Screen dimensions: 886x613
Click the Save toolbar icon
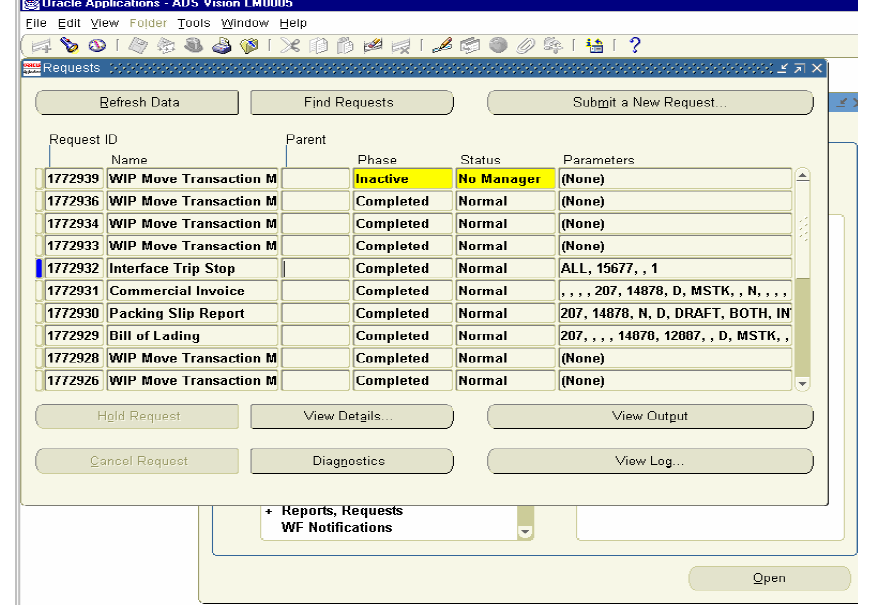click(136, 44)
